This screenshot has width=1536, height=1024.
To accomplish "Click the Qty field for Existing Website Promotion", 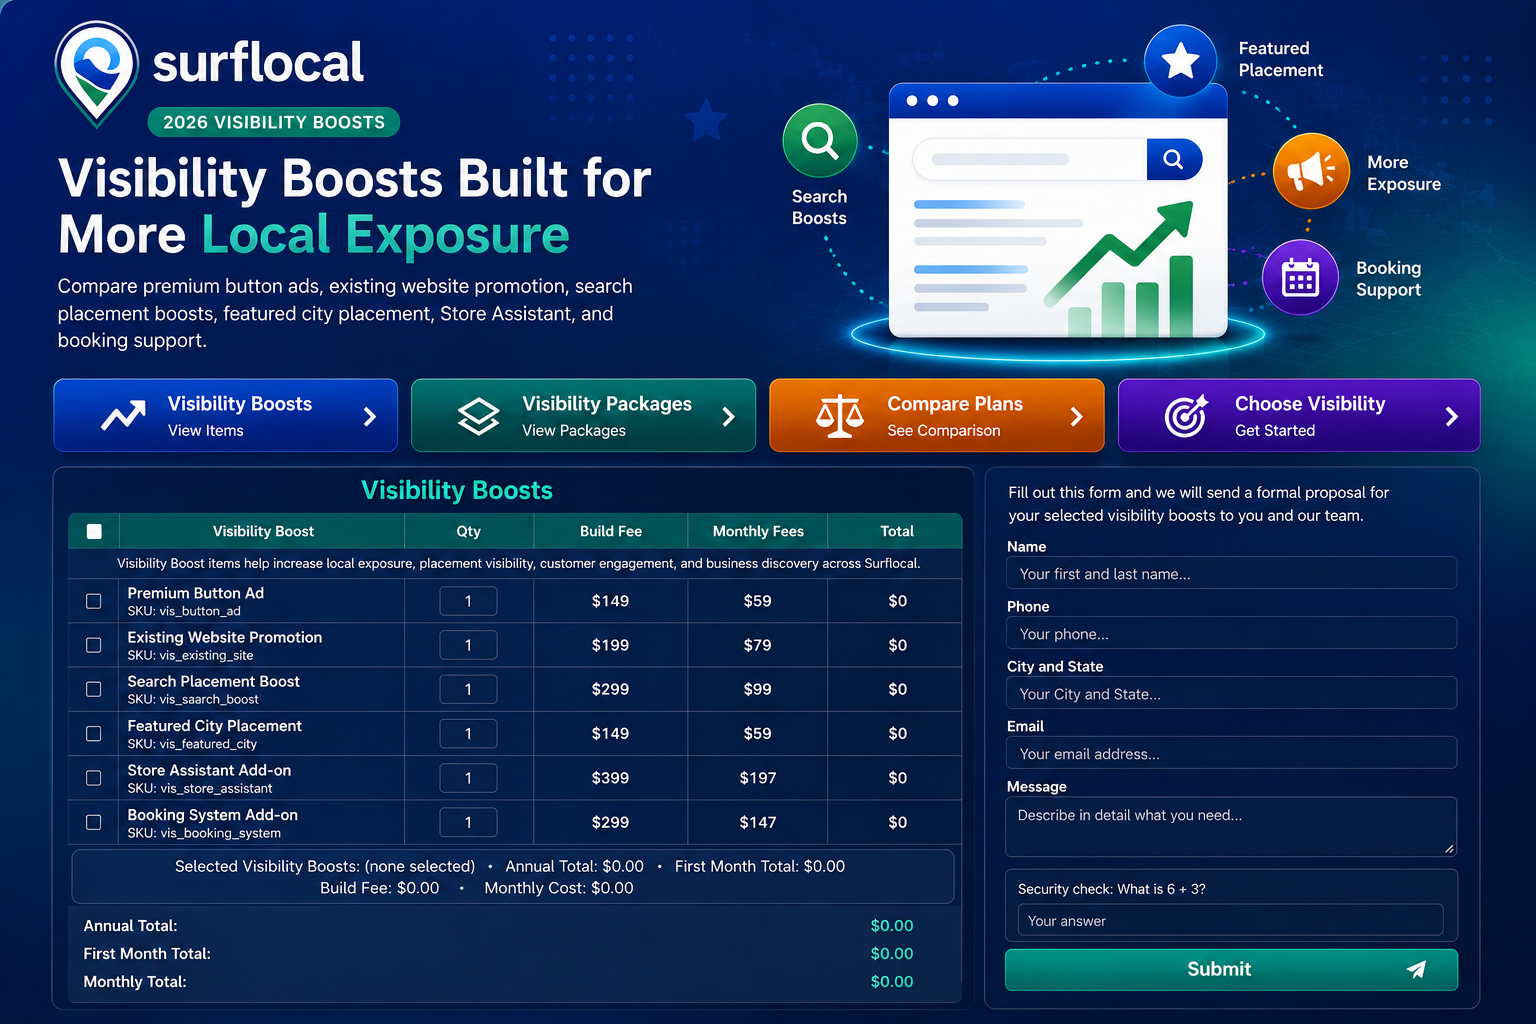I will pos(468,645).
